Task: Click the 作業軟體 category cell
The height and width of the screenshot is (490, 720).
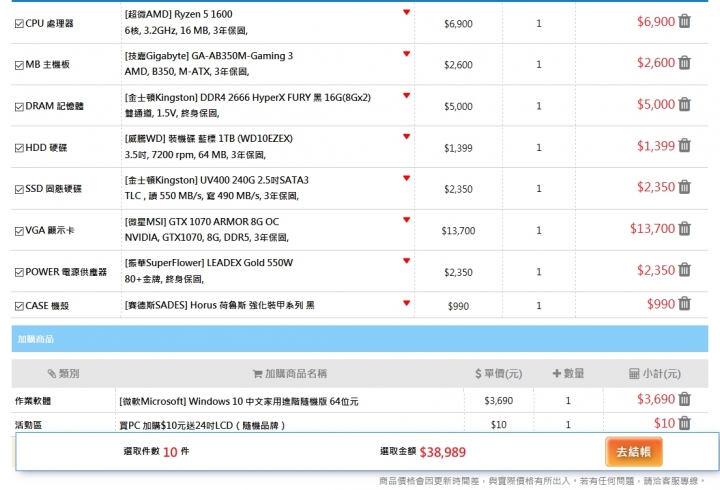Action: [x=33, y=401]
